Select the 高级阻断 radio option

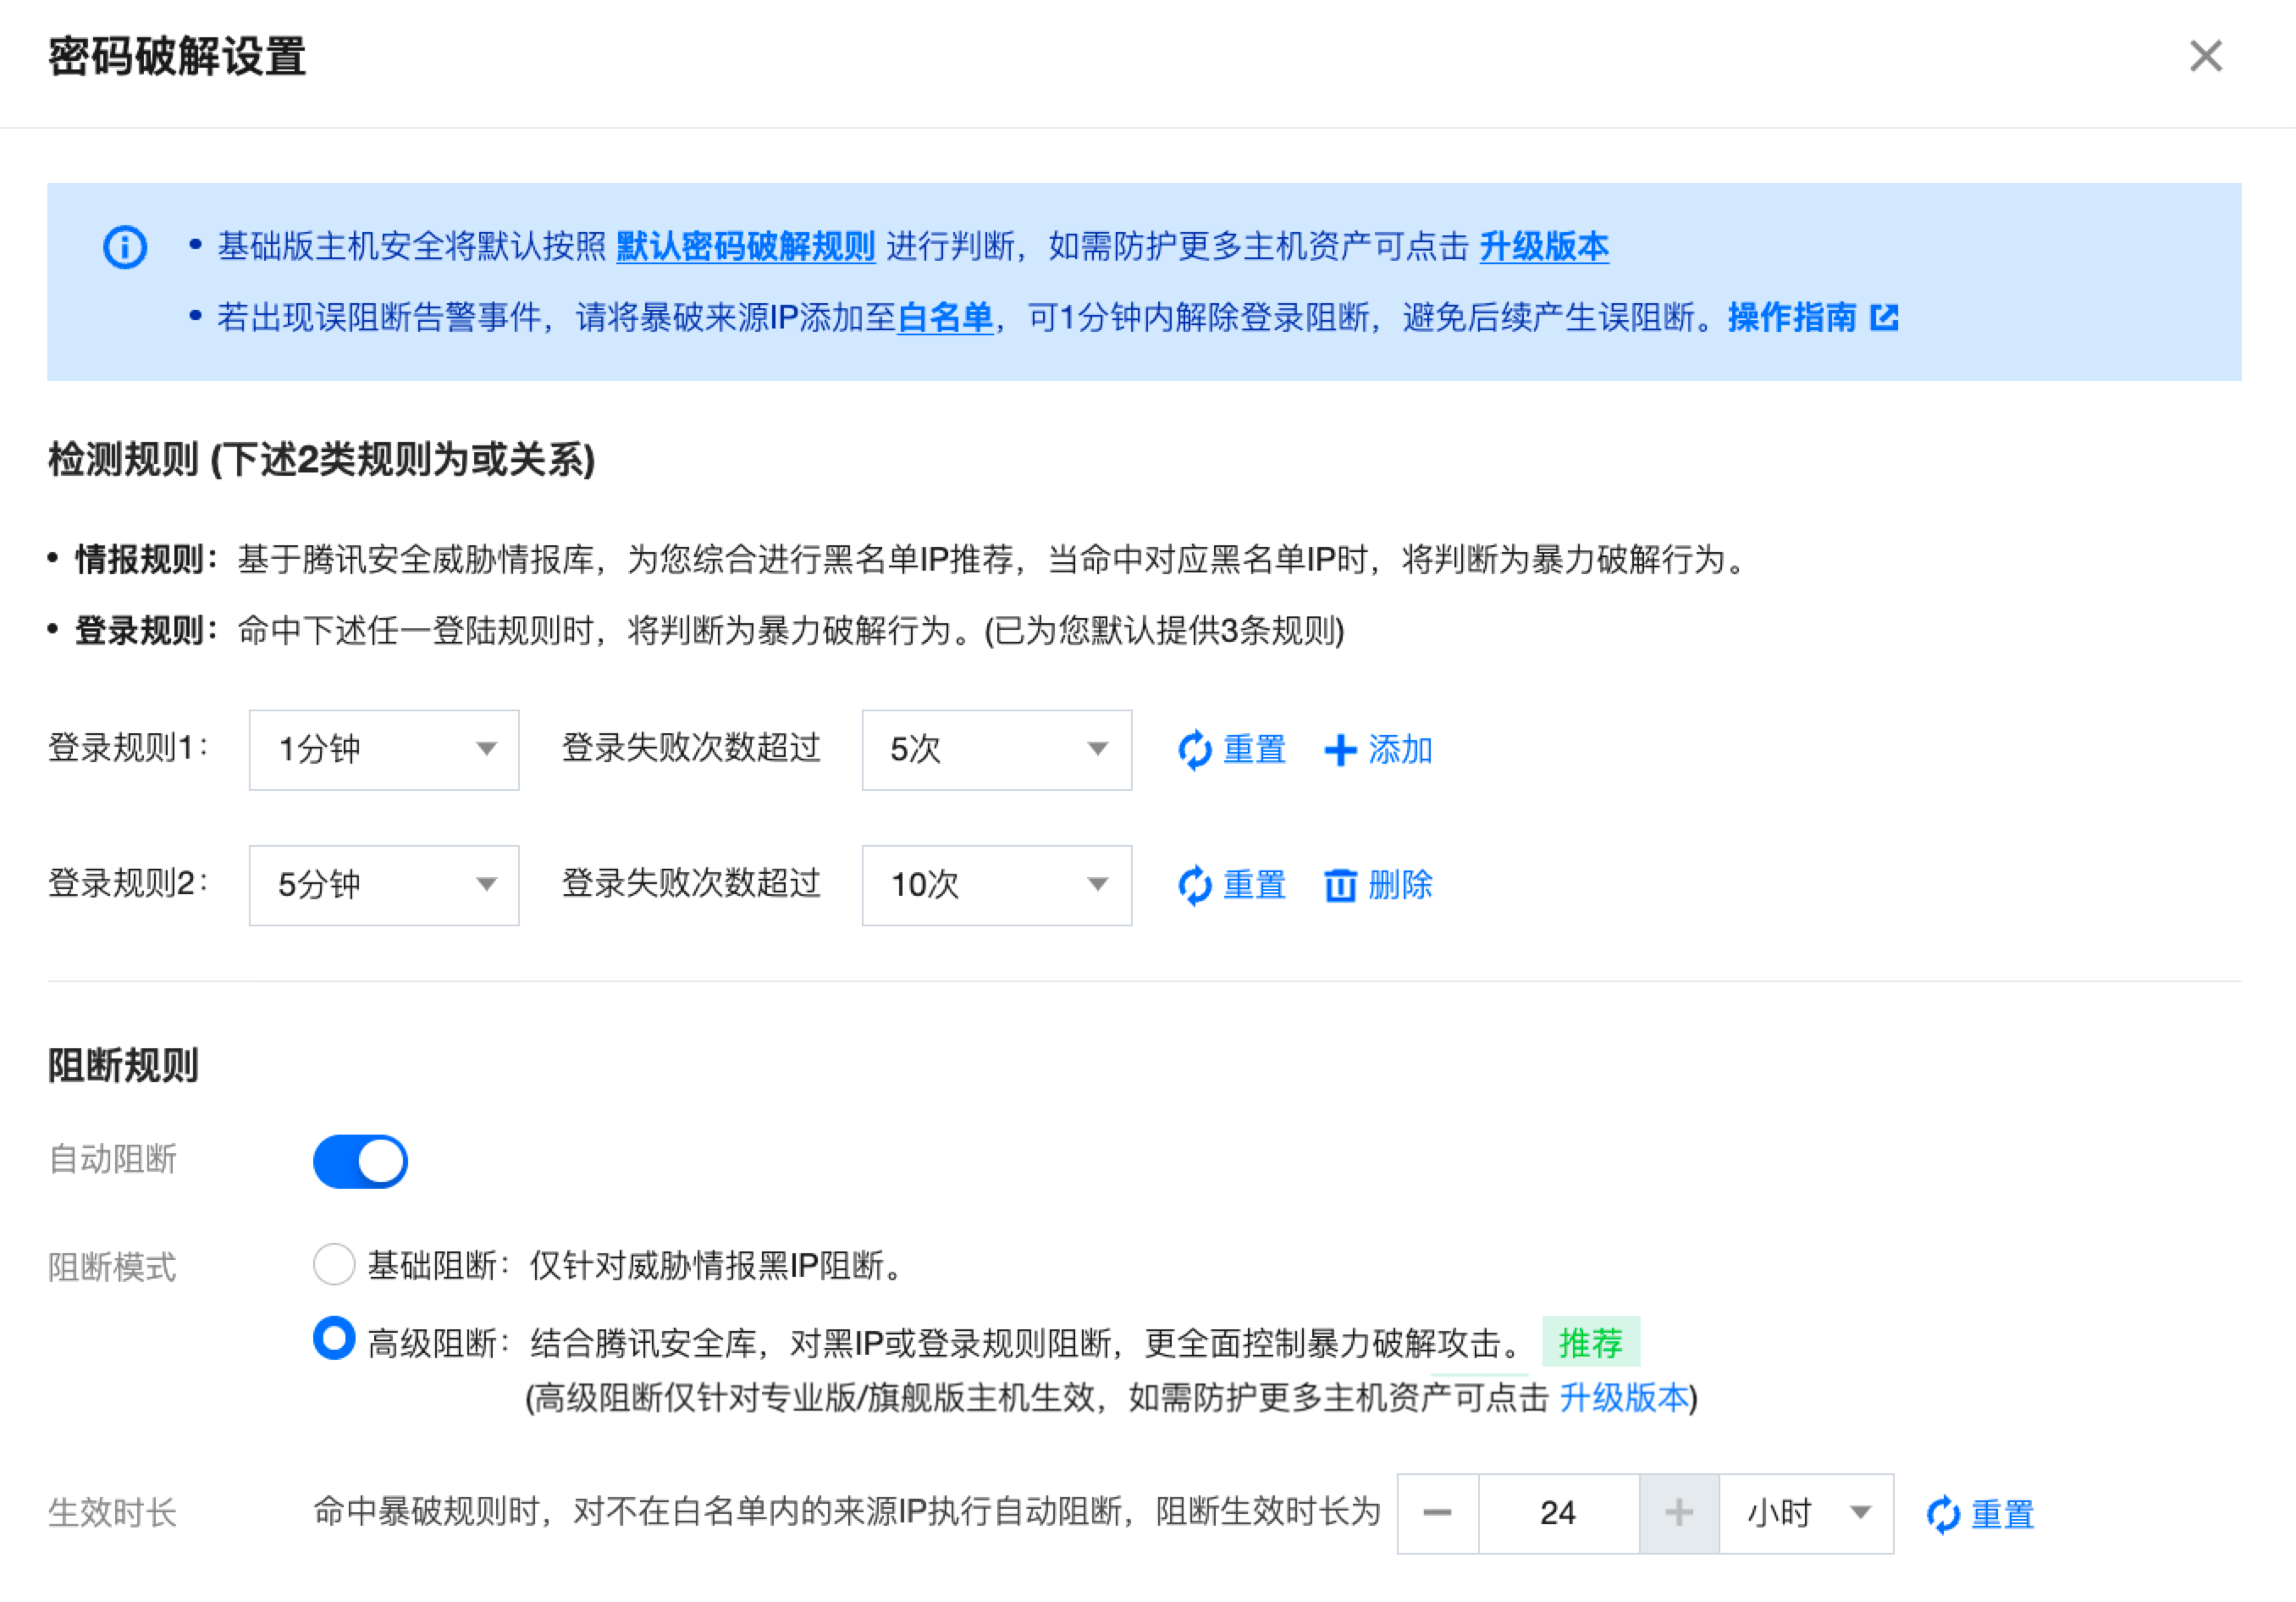334,1338
